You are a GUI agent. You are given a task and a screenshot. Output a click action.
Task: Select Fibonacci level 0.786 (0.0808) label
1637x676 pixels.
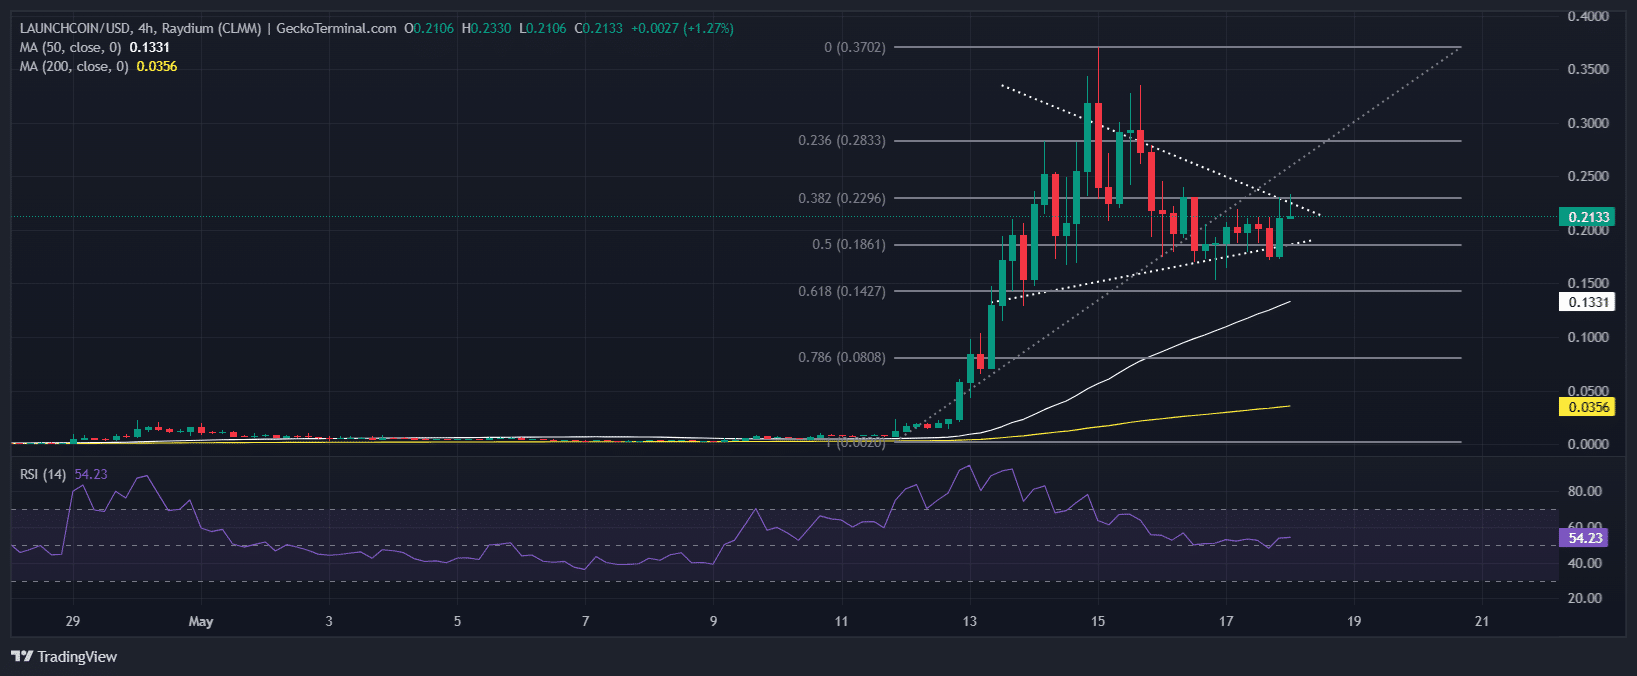[x=841, y=357]
